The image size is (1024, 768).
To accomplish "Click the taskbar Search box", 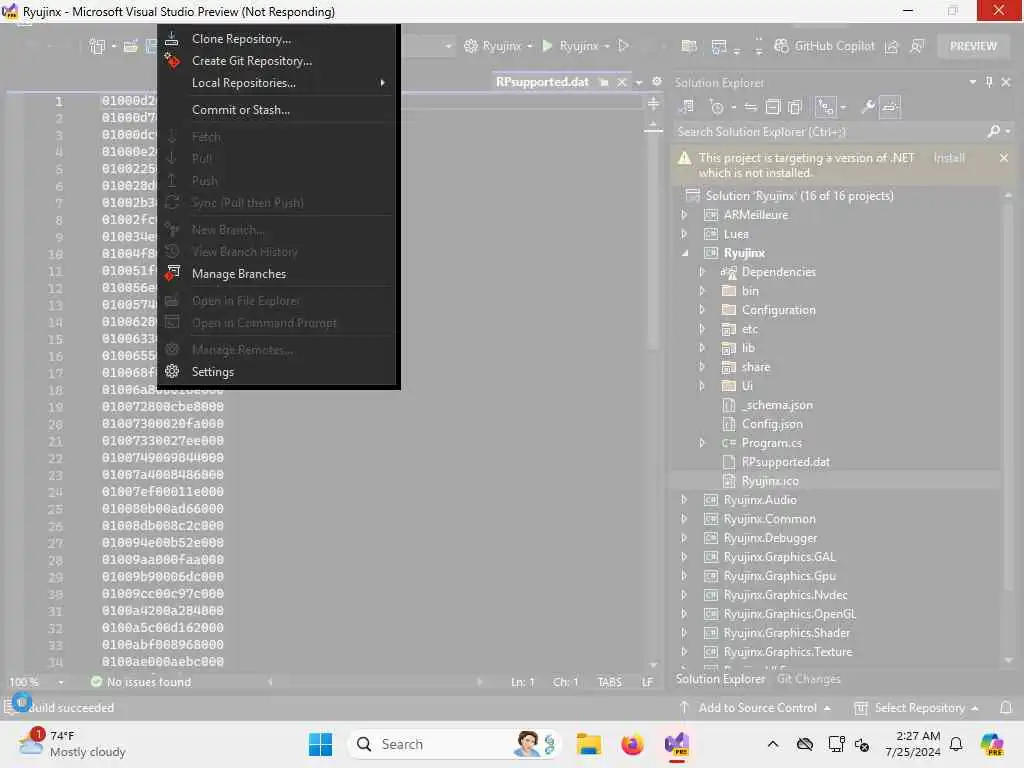I will pyautogui.click(x=455, y=744).
